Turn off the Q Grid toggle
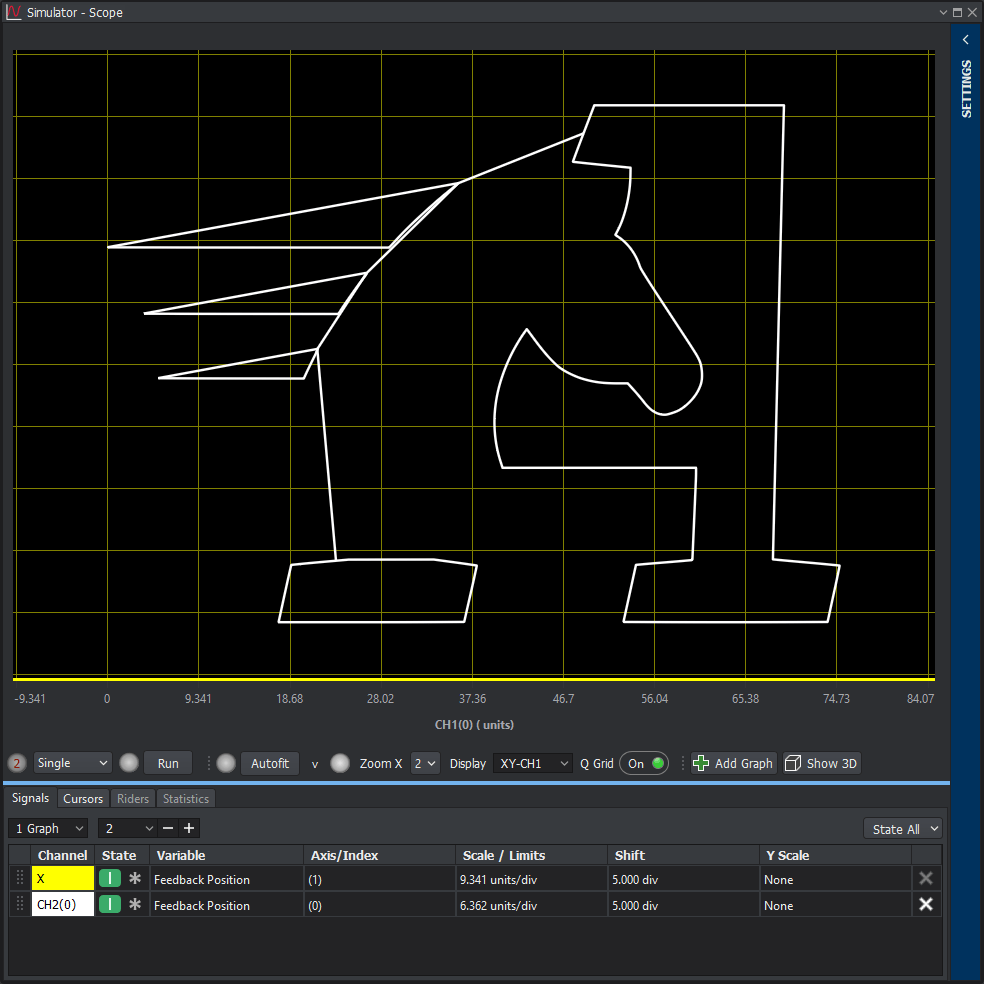The height and width of the screenshot is (984, 984). [644, 763]
